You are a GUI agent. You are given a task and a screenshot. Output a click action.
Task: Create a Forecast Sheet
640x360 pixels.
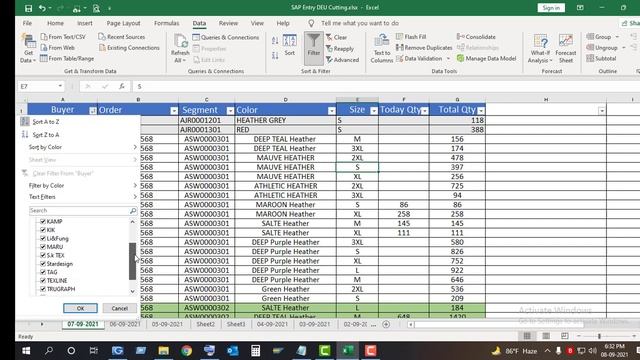(x=566, y=48)
